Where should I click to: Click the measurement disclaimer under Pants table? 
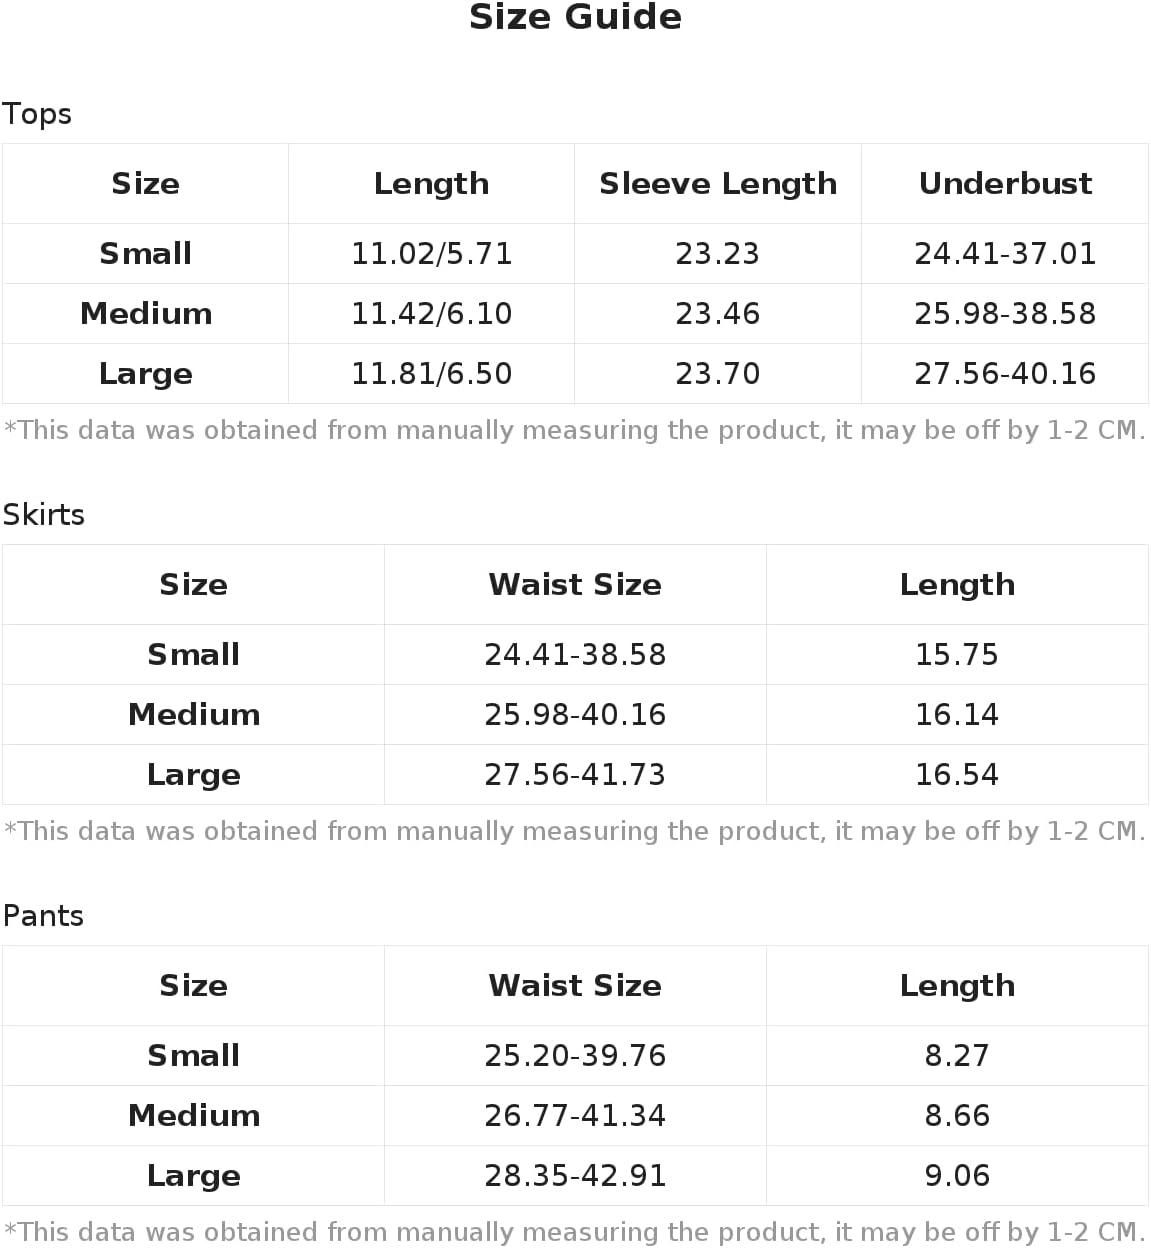click(x=575, y=1232)
